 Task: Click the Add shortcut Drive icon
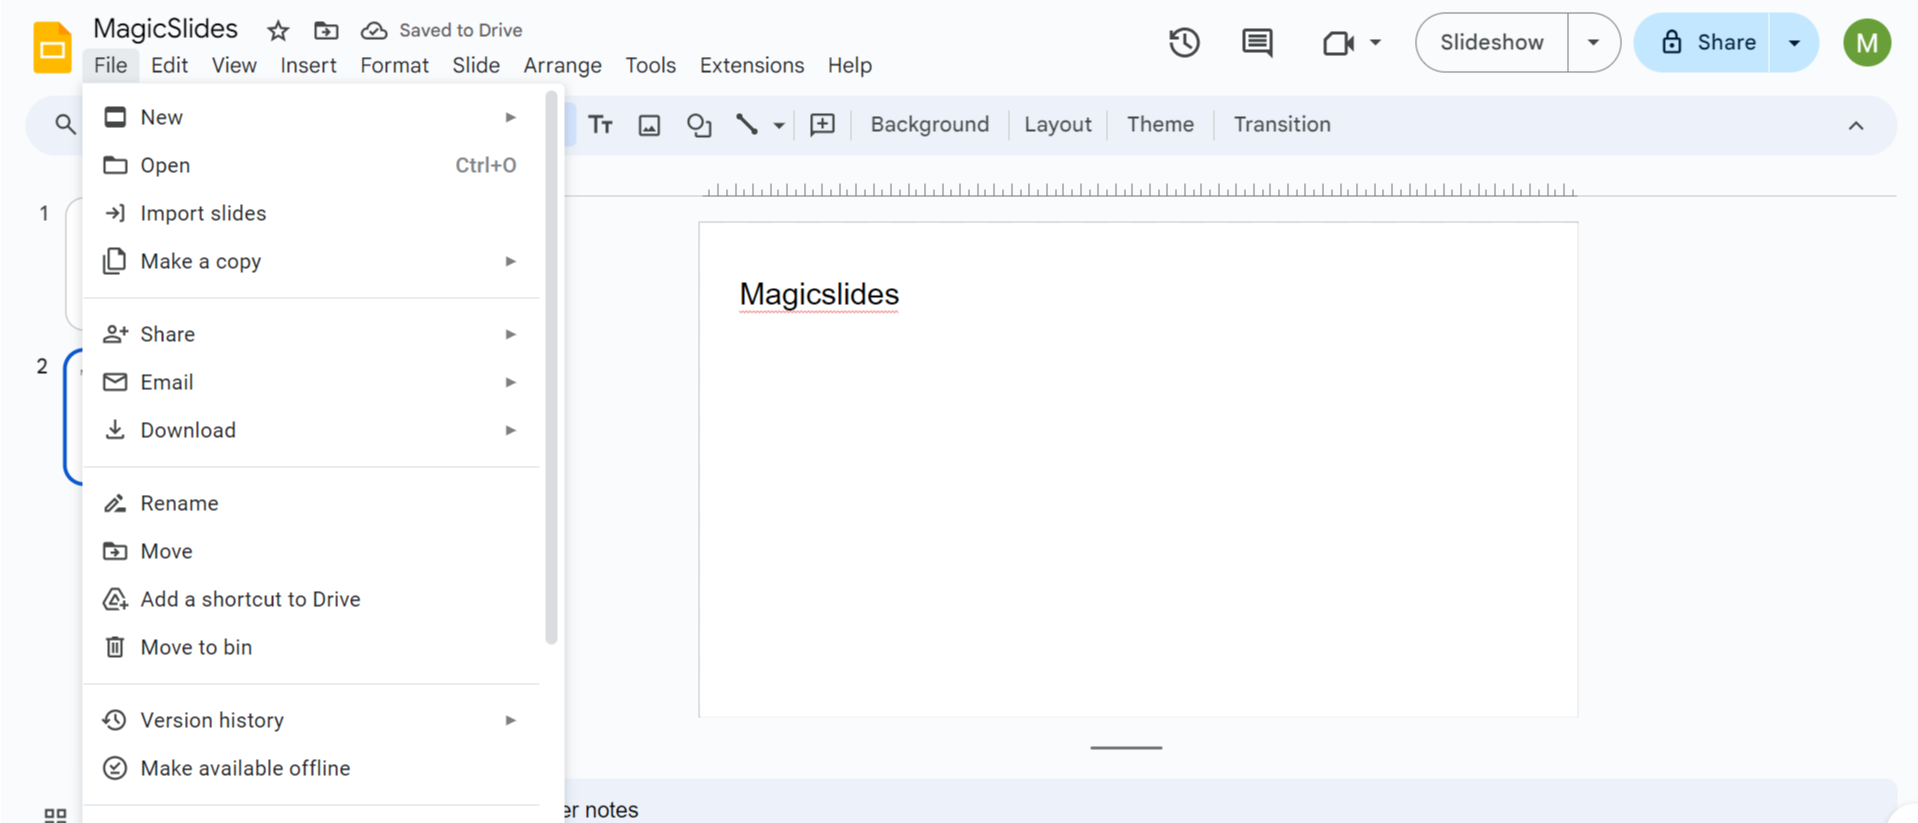[115, 599]
